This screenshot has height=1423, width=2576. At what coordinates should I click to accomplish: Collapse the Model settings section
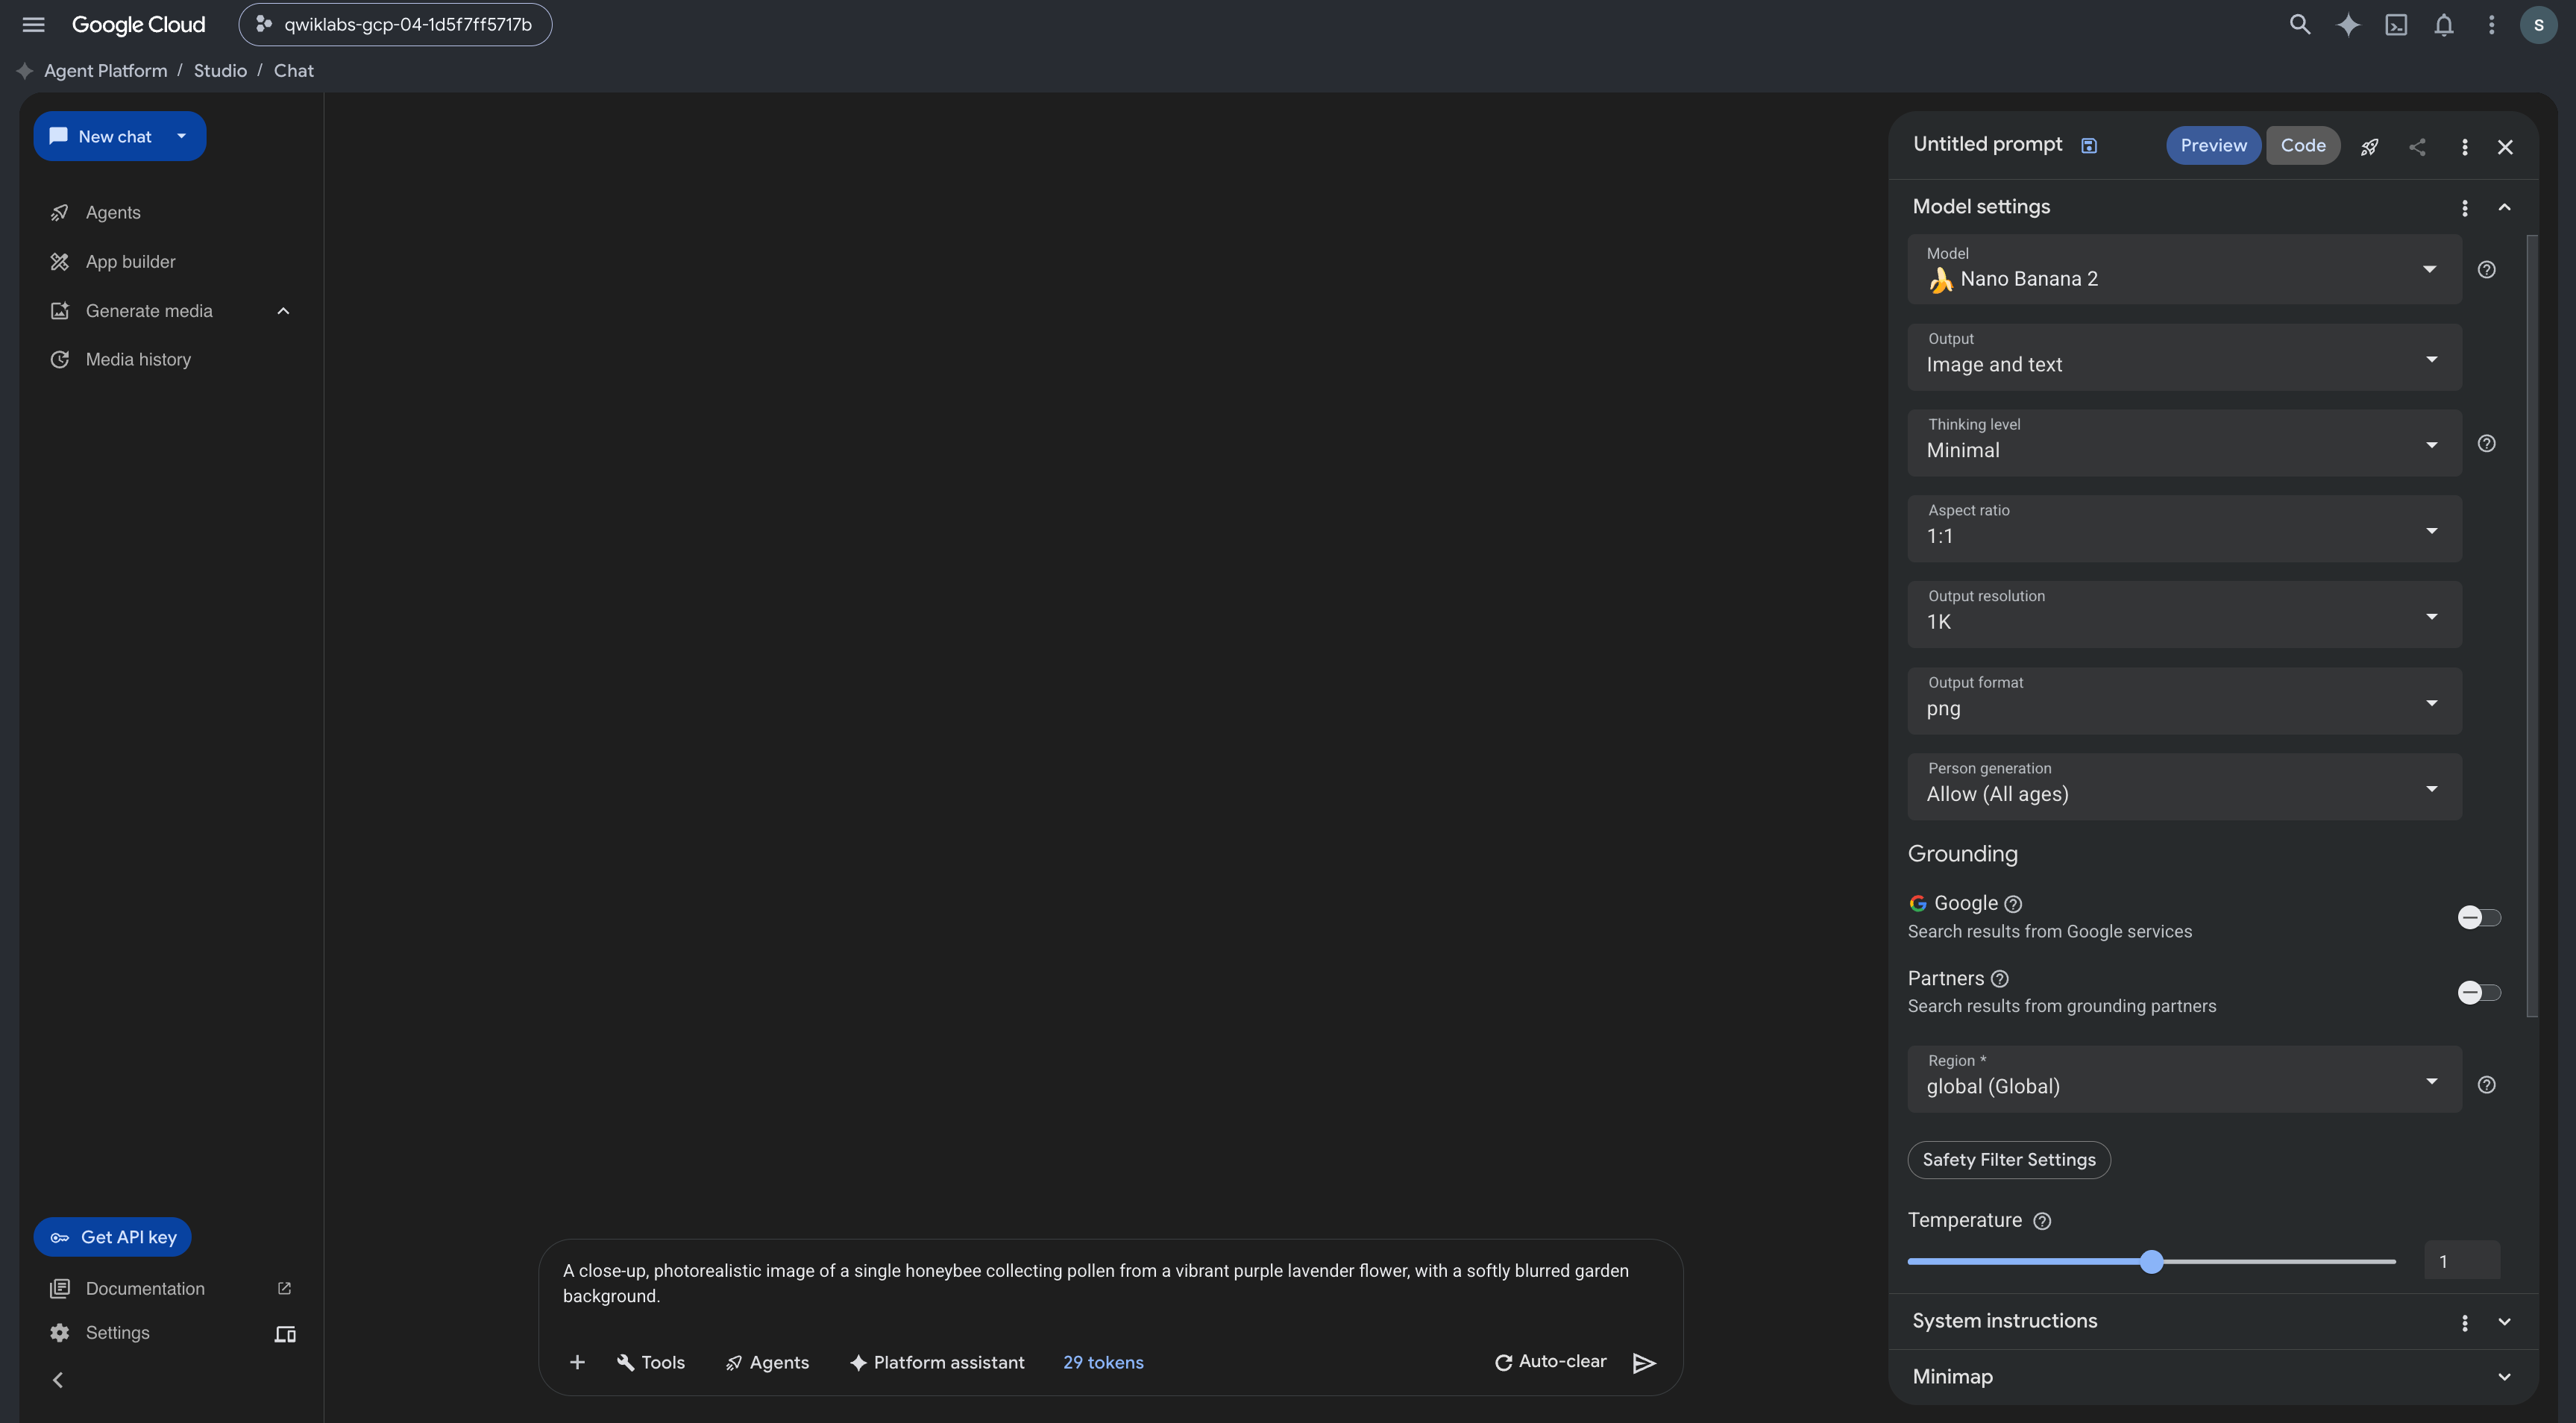[x=2505, y=208]
